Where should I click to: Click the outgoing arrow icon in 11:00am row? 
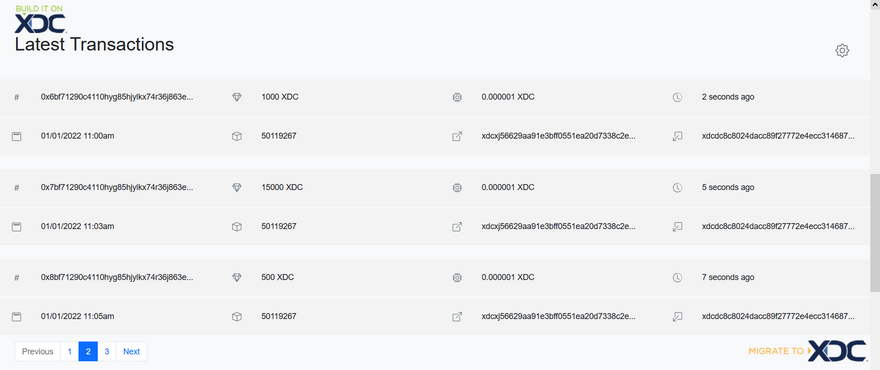pos(457,136)
